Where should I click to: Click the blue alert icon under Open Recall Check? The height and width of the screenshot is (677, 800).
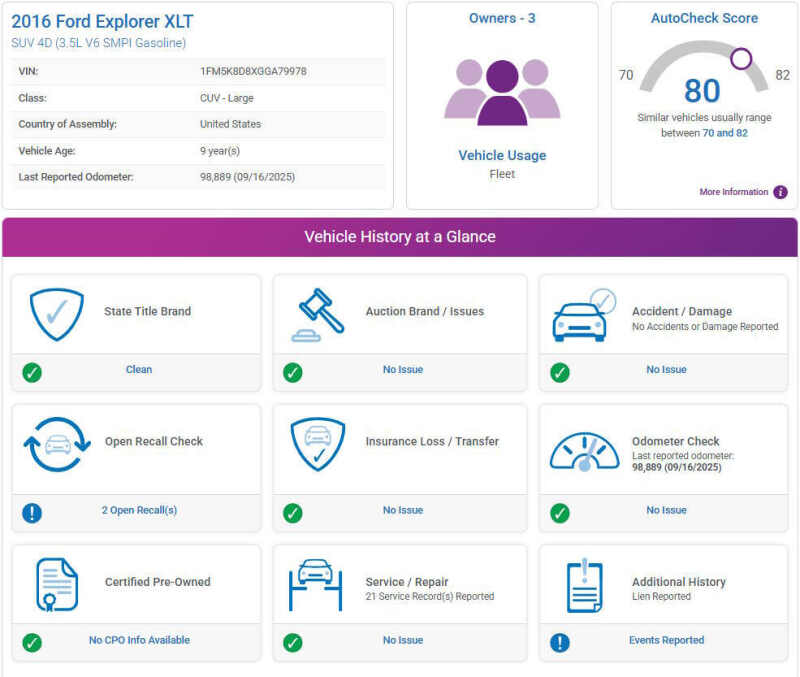[32, 513]
